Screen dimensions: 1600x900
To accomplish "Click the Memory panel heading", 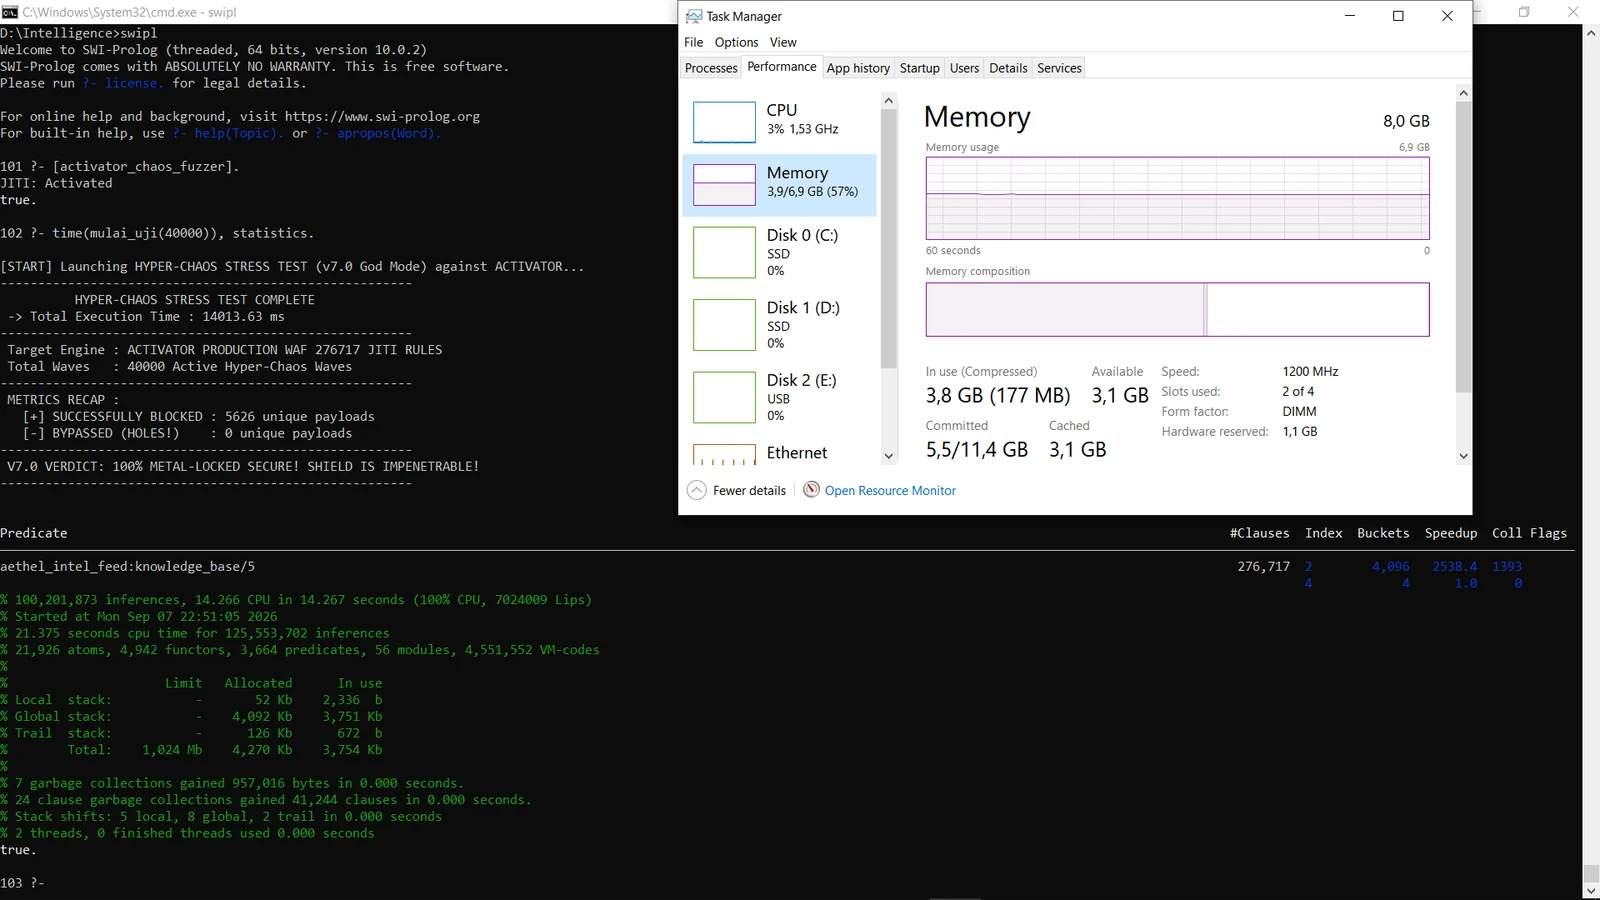I will (x=977, y=117).
